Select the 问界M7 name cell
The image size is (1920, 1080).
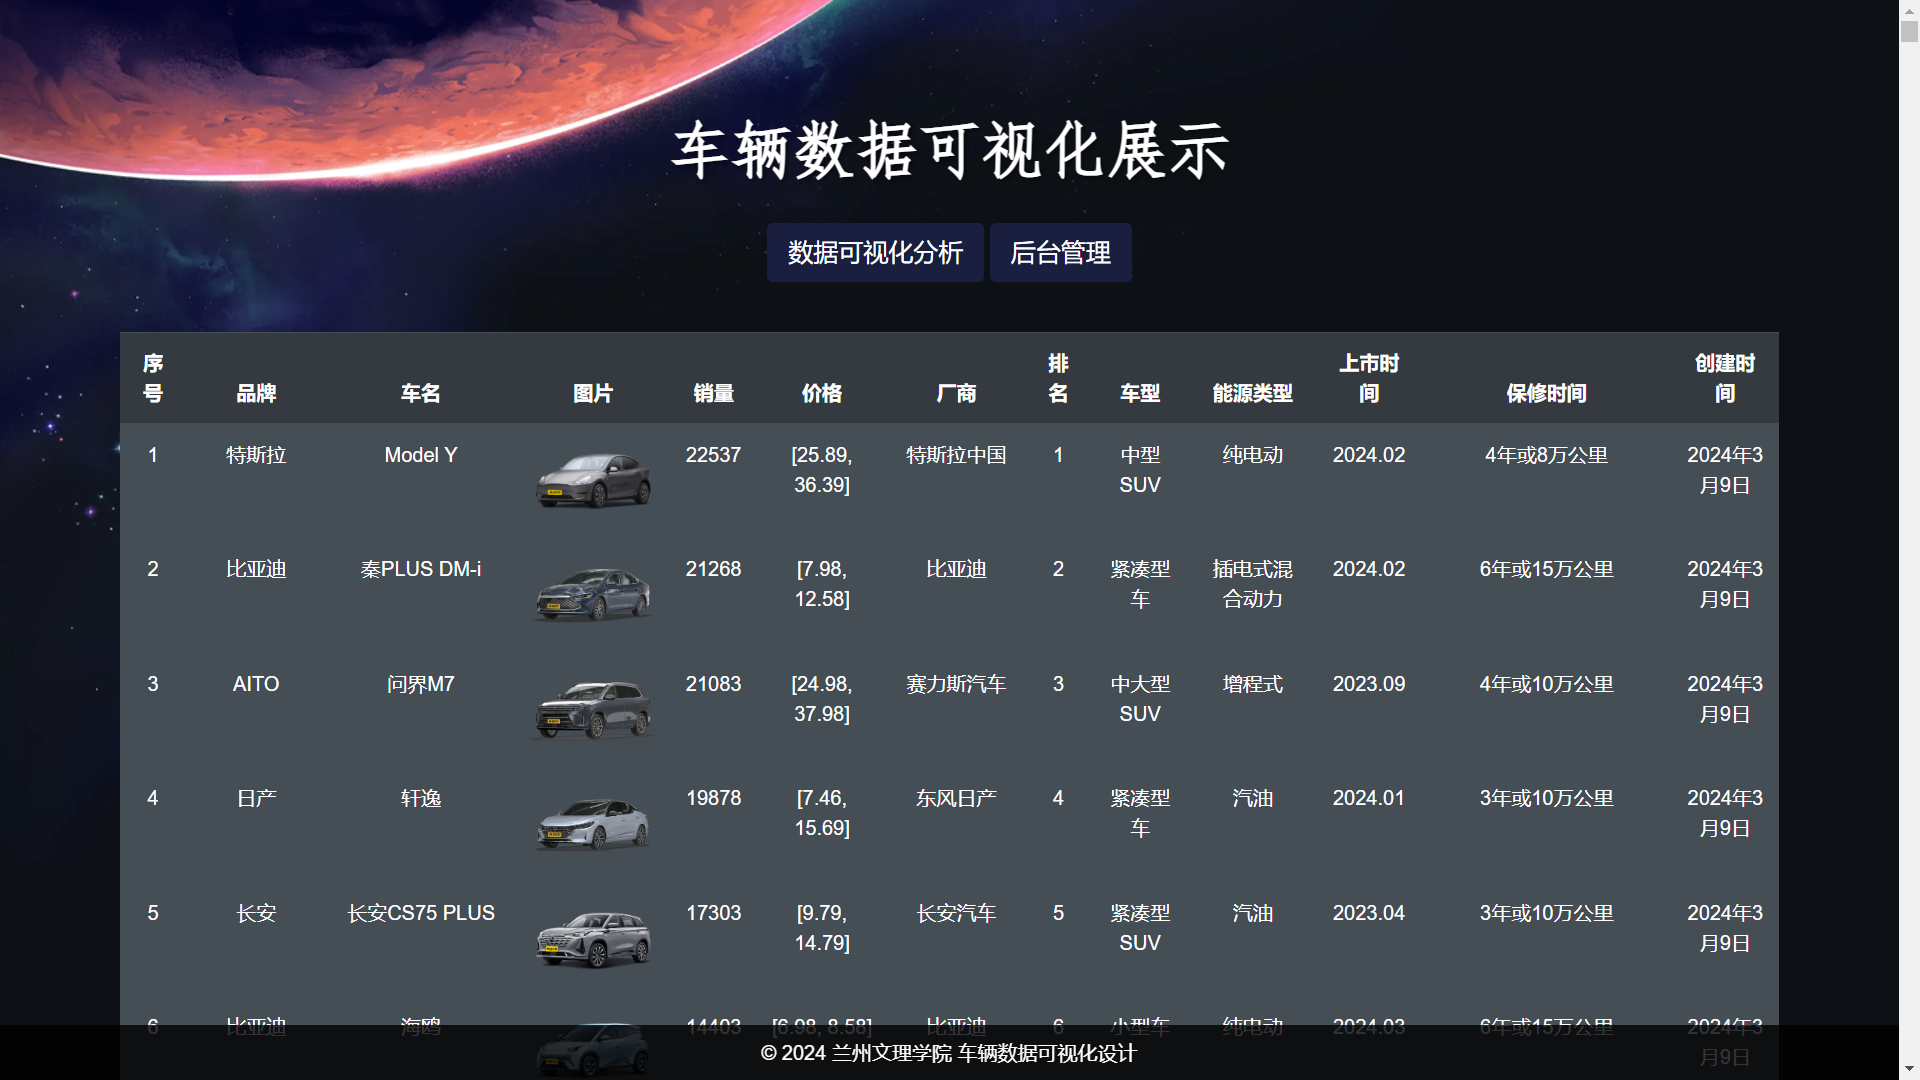tap(421, 684)
